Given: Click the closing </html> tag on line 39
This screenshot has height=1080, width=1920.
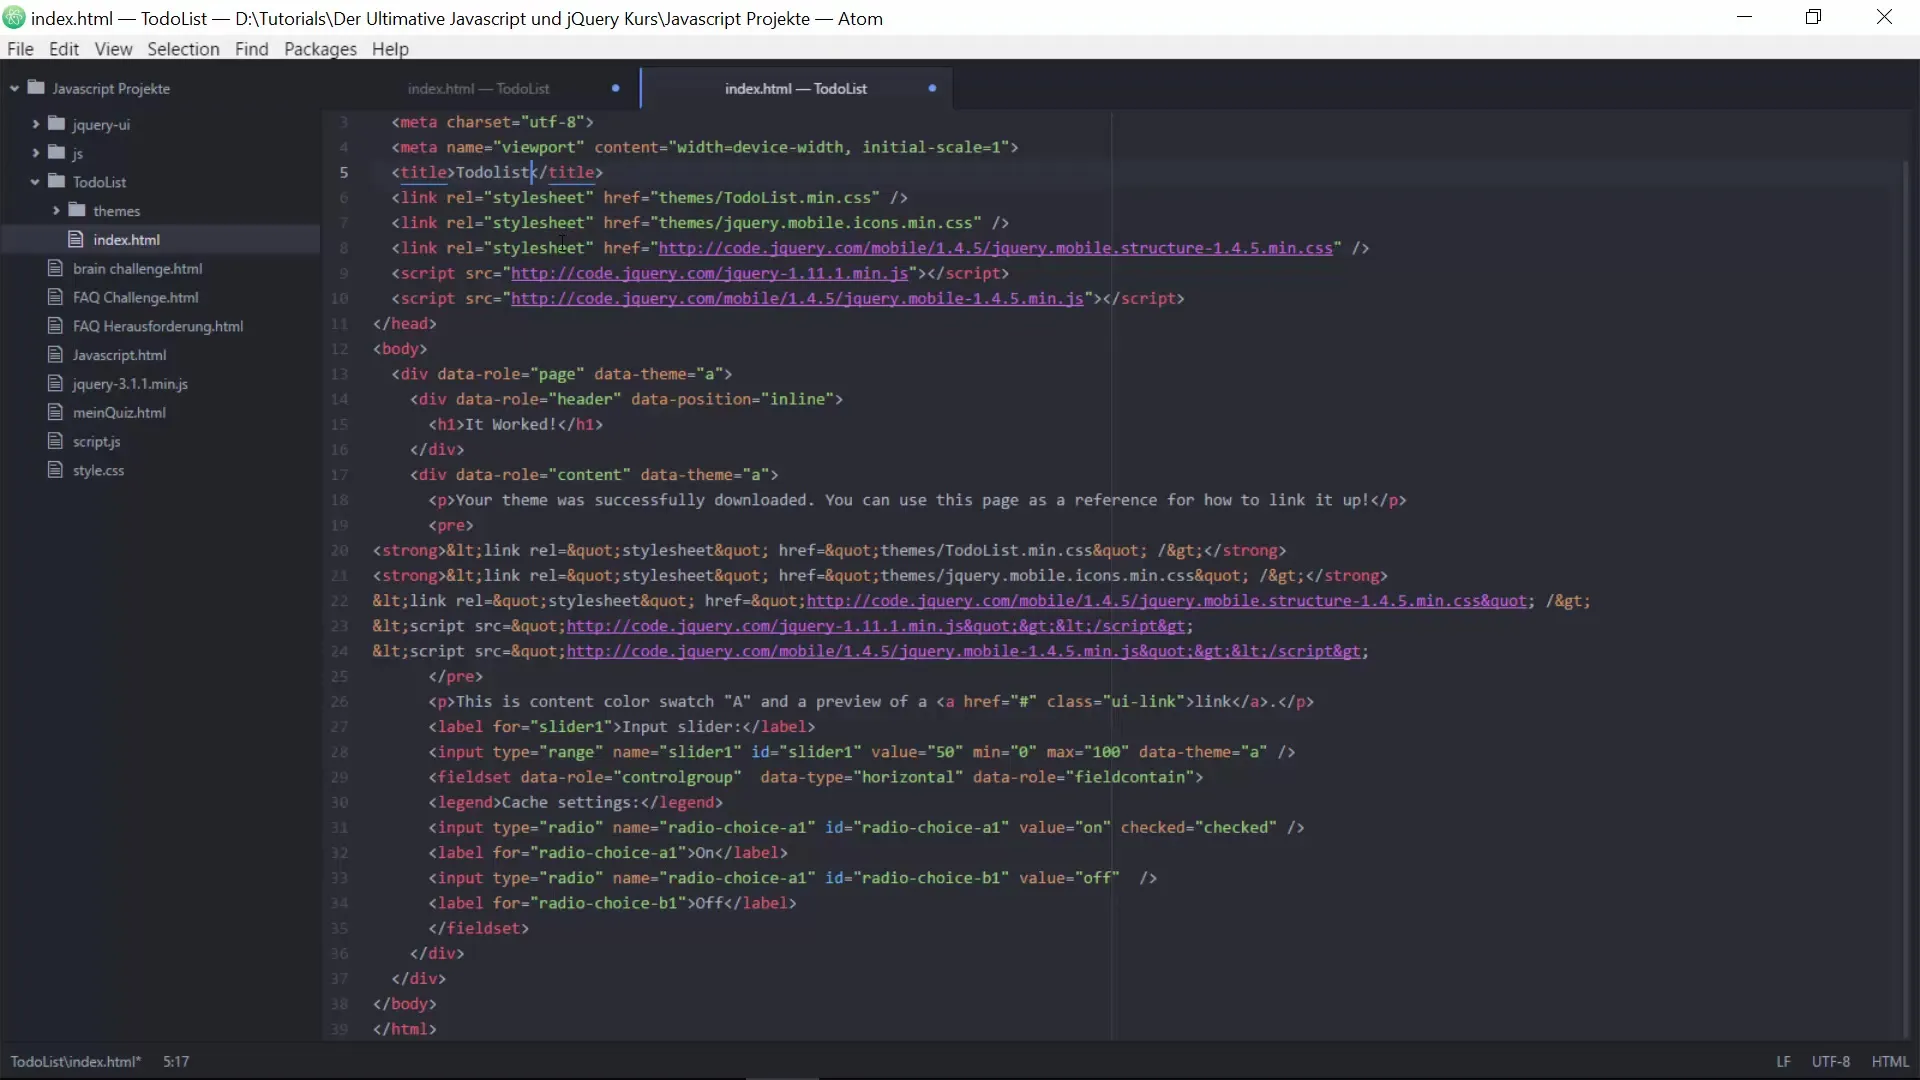Looking at the screenshot, I should click(405, 1029).
